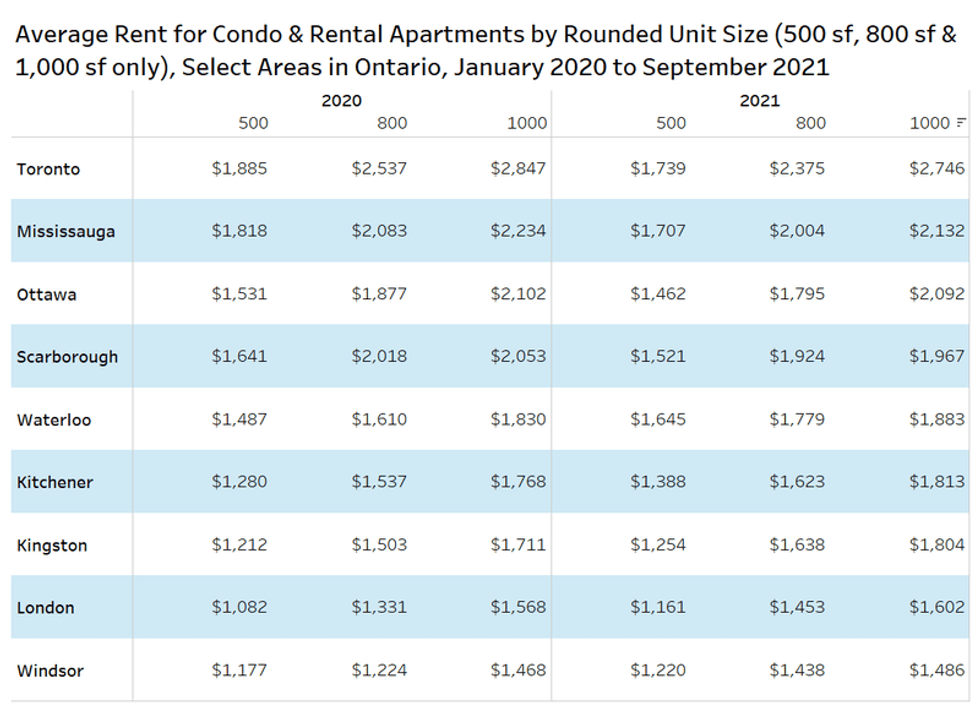Click Toronto's $2,847 rent value
The width and height of the screenshot is (980, 712).
click(x=518, y=169)
